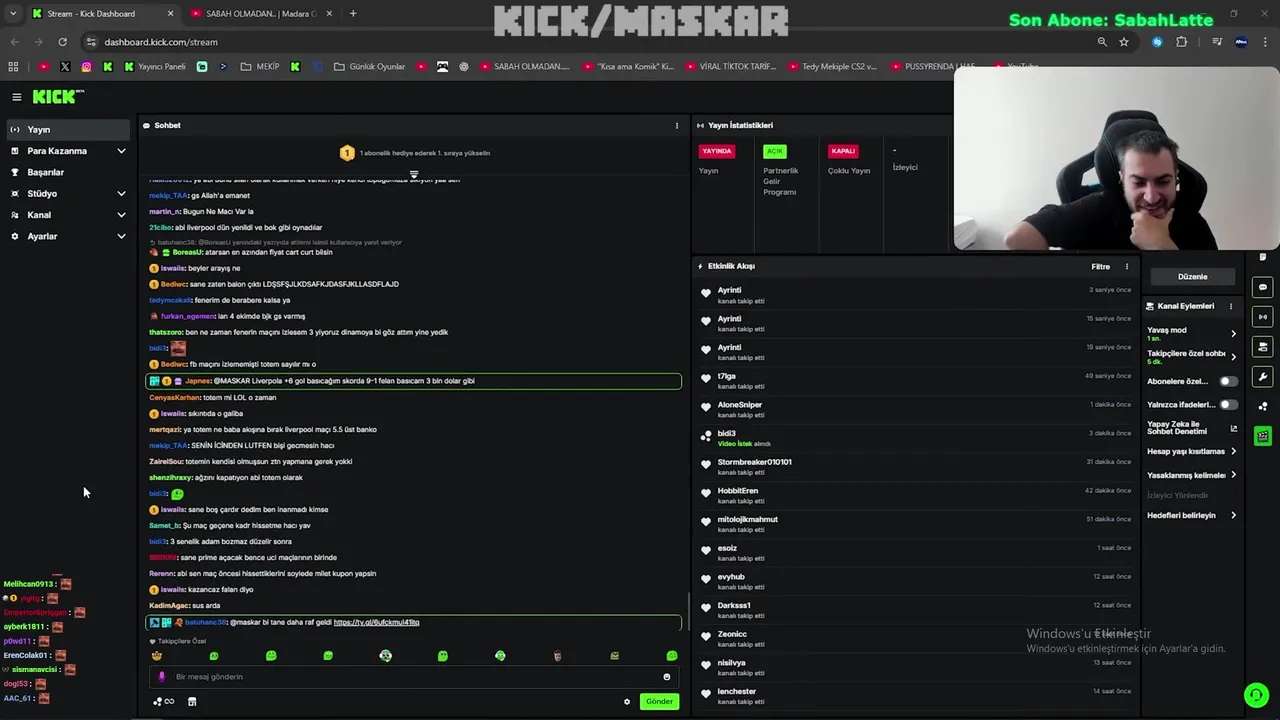Click the purple microphone icon in message box
The image size is (1280, 720).
(x=162, y=677)
